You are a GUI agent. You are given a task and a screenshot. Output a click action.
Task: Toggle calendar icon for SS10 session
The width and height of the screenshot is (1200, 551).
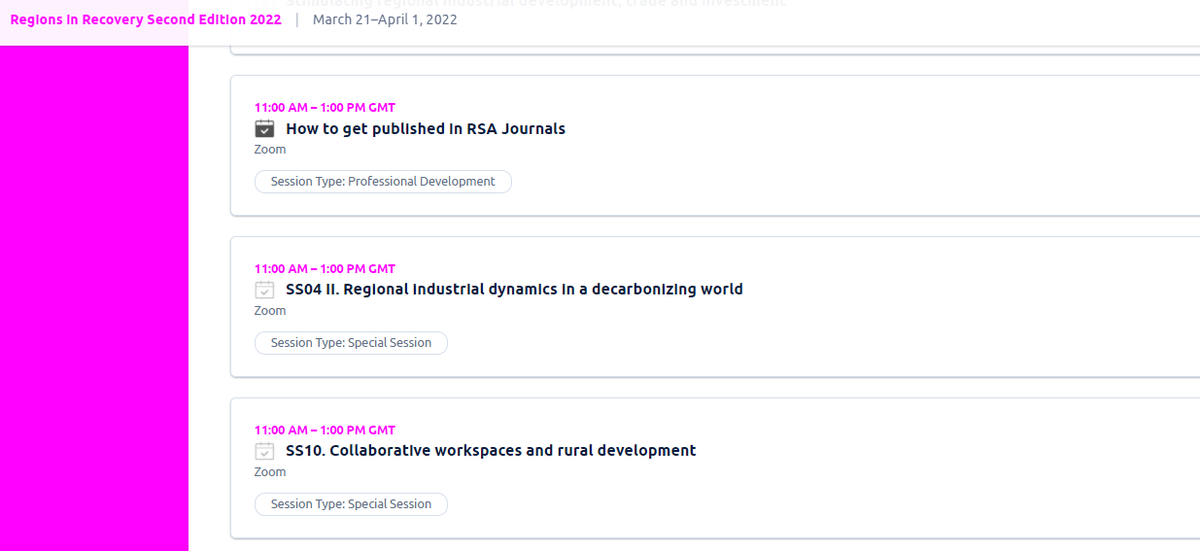coord(265,450)
